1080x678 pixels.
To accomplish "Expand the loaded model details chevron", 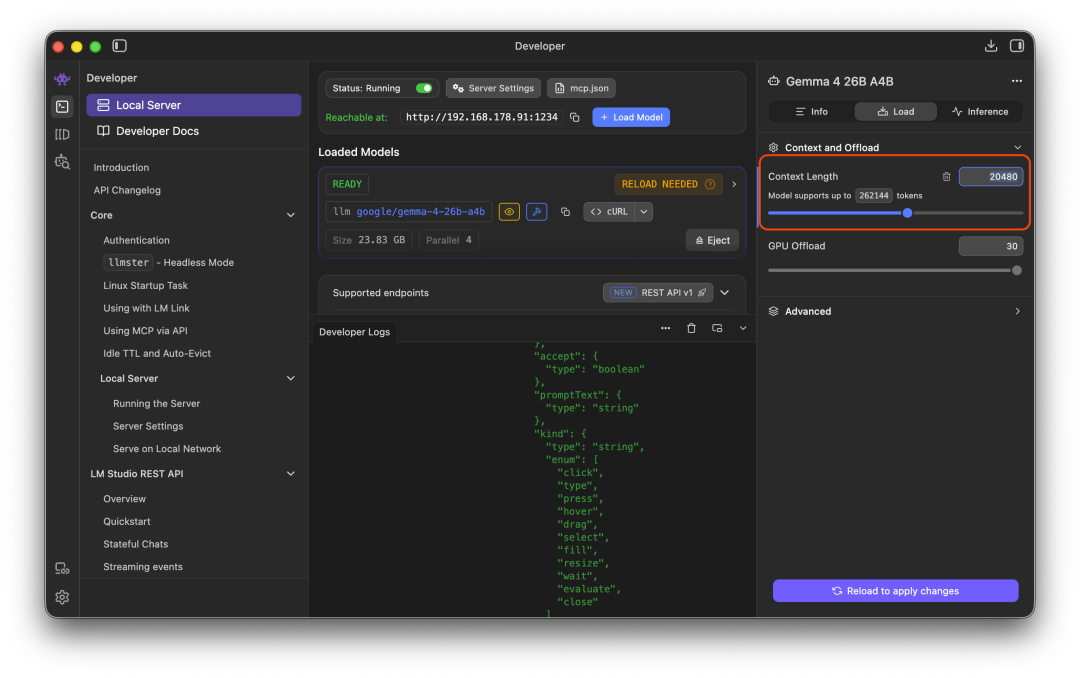I will pos(734,184).
